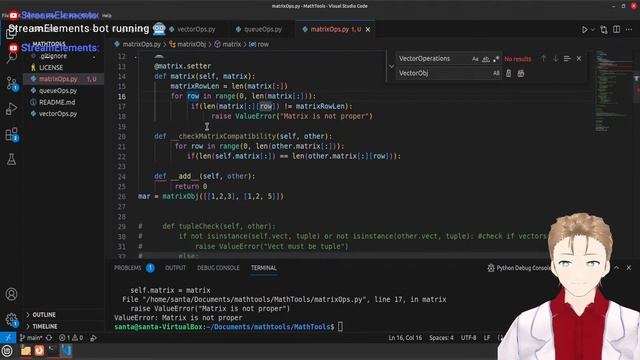Toggle Use Regular Expression in find box
This screenshot has height=360, width=640.
496,59
